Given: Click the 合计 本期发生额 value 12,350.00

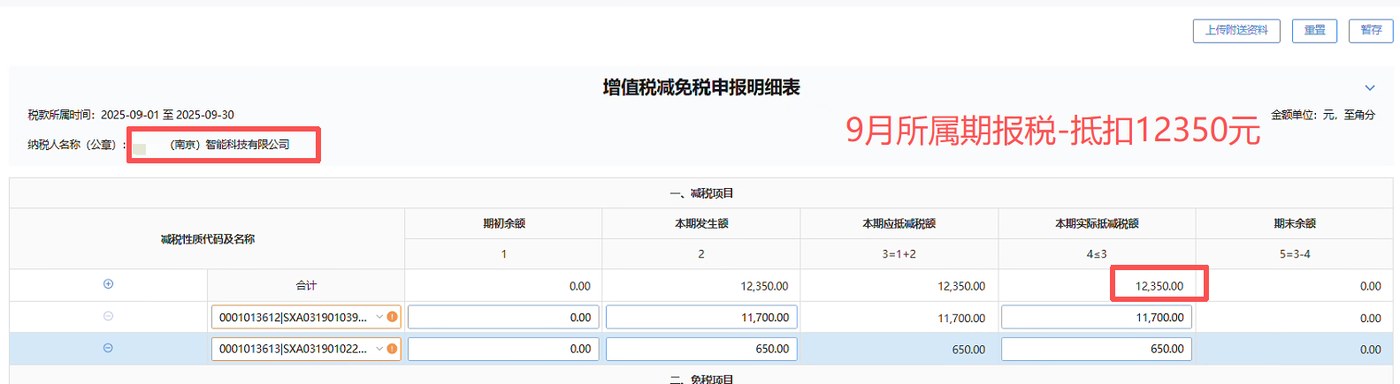Looking at the screenshot, I should coord(765,286).
